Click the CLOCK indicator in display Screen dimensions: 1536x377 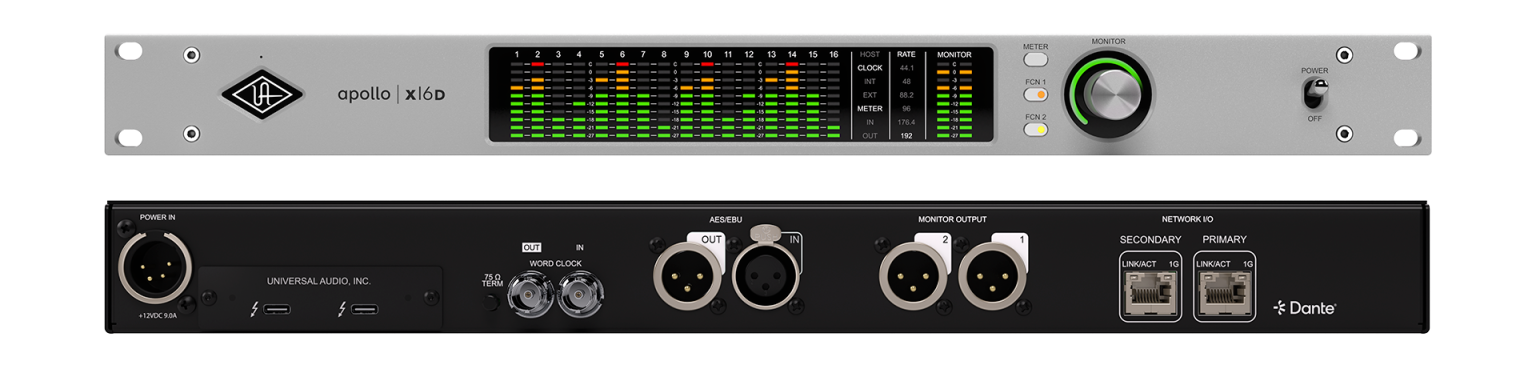(869, 68)
